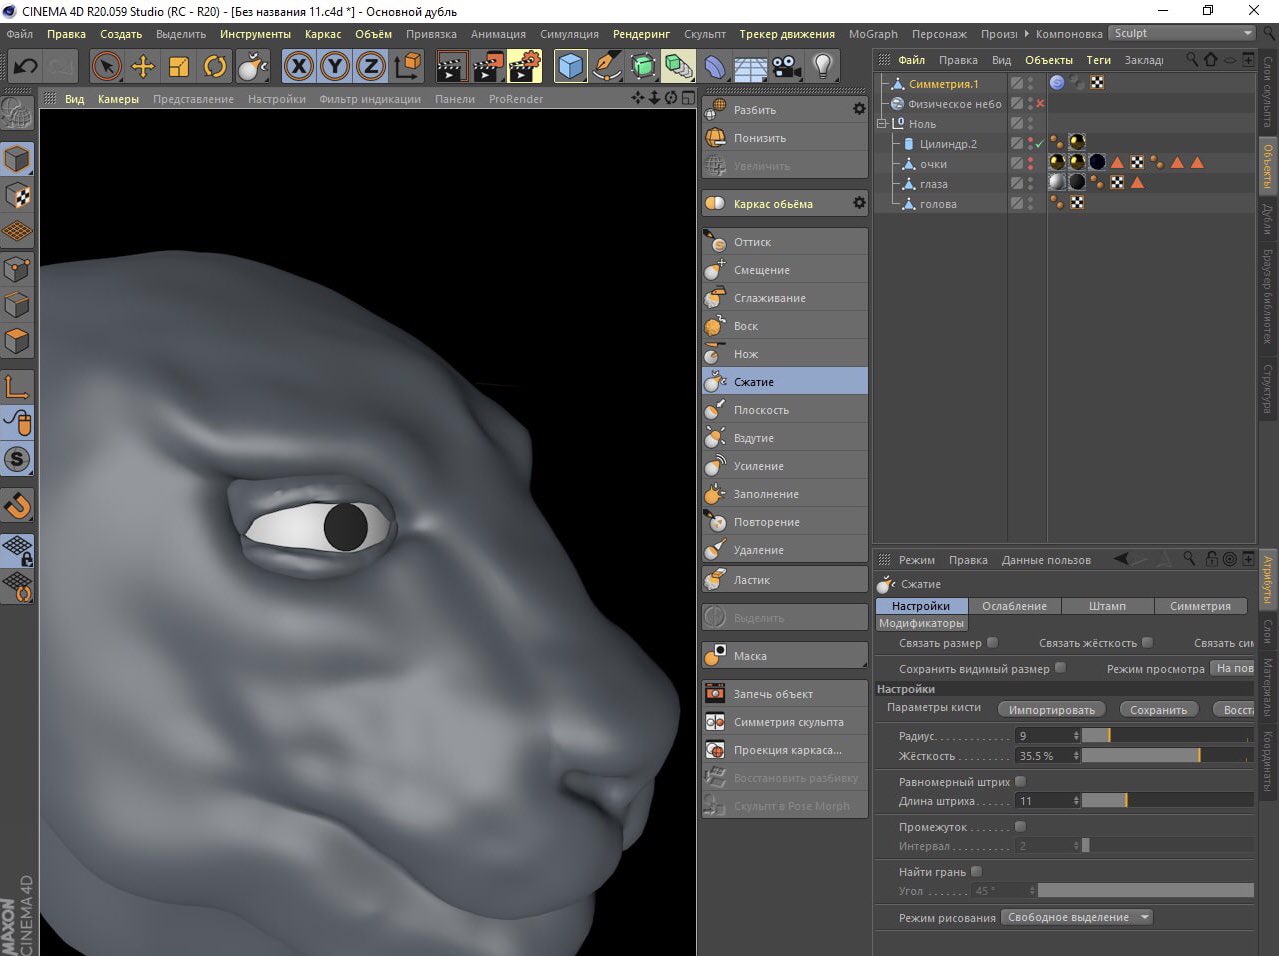Screen dimensions: 1279x956
Task: Collapse the Ноль object tree node
Action: click(x=882, y=124)
